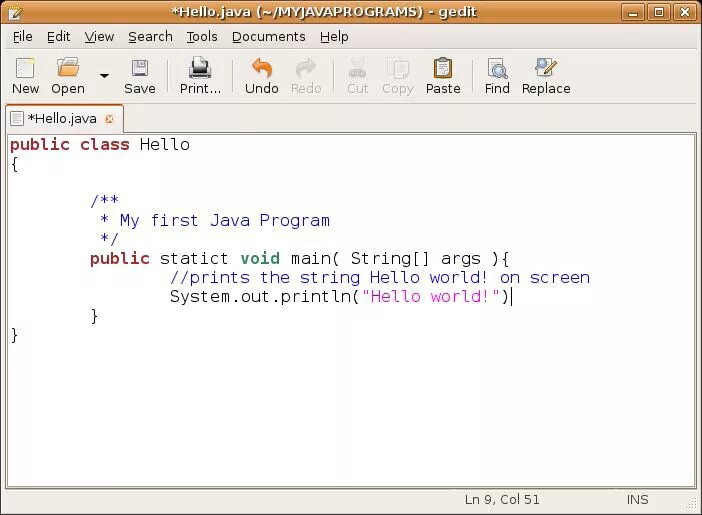Click the 'My first Java Program' comment
This screenshot has height=515, width=702.
pos(225,221)
